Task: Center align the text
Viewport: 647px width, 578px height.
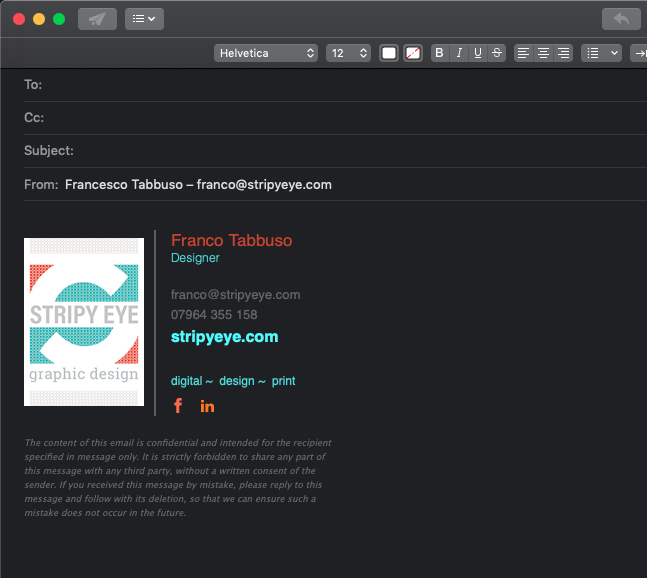Action: (543, 53)
